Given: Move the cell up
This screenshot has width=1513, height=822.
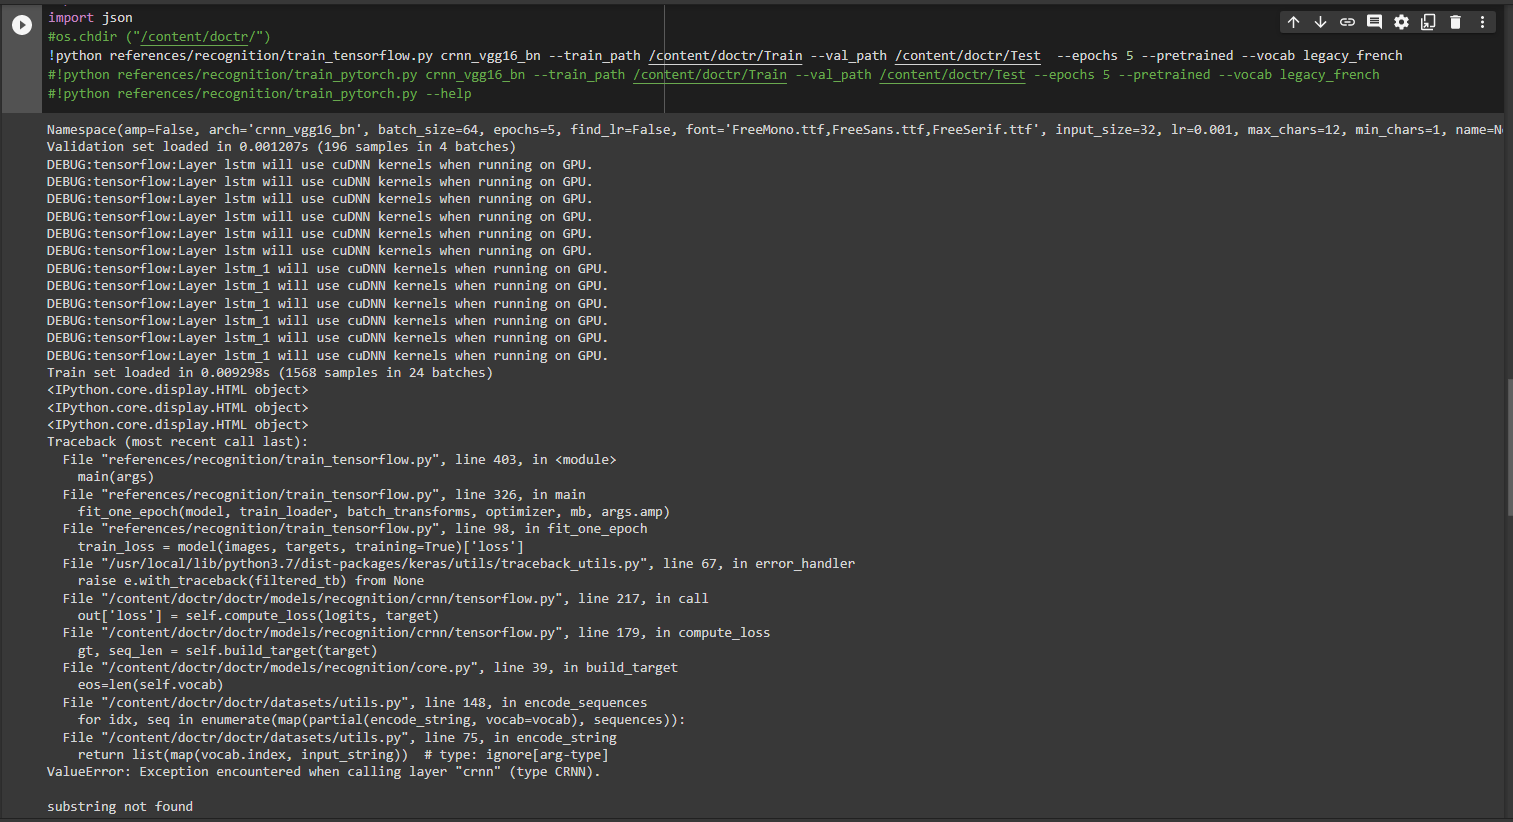Looking at the screenshot, I should point(1293,21).
